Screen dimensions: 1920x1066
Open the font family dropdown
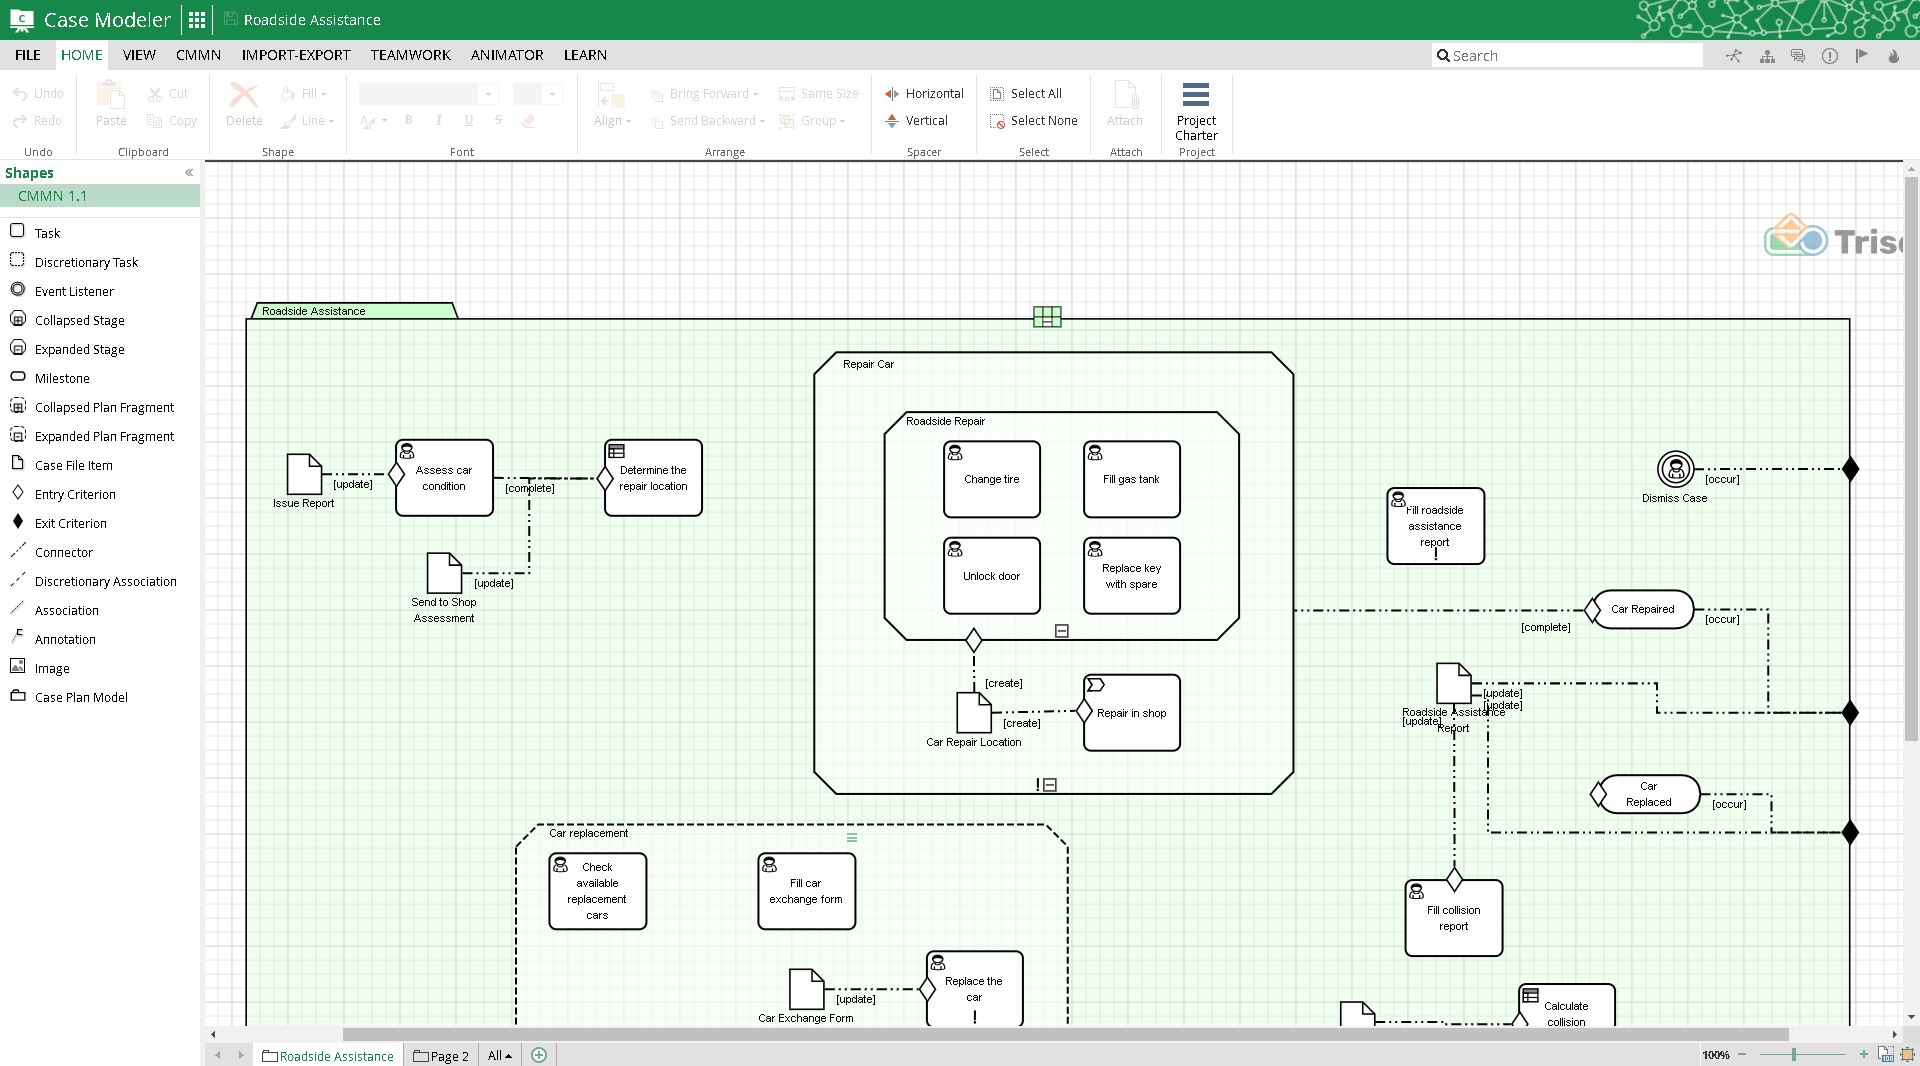(488, 94)
